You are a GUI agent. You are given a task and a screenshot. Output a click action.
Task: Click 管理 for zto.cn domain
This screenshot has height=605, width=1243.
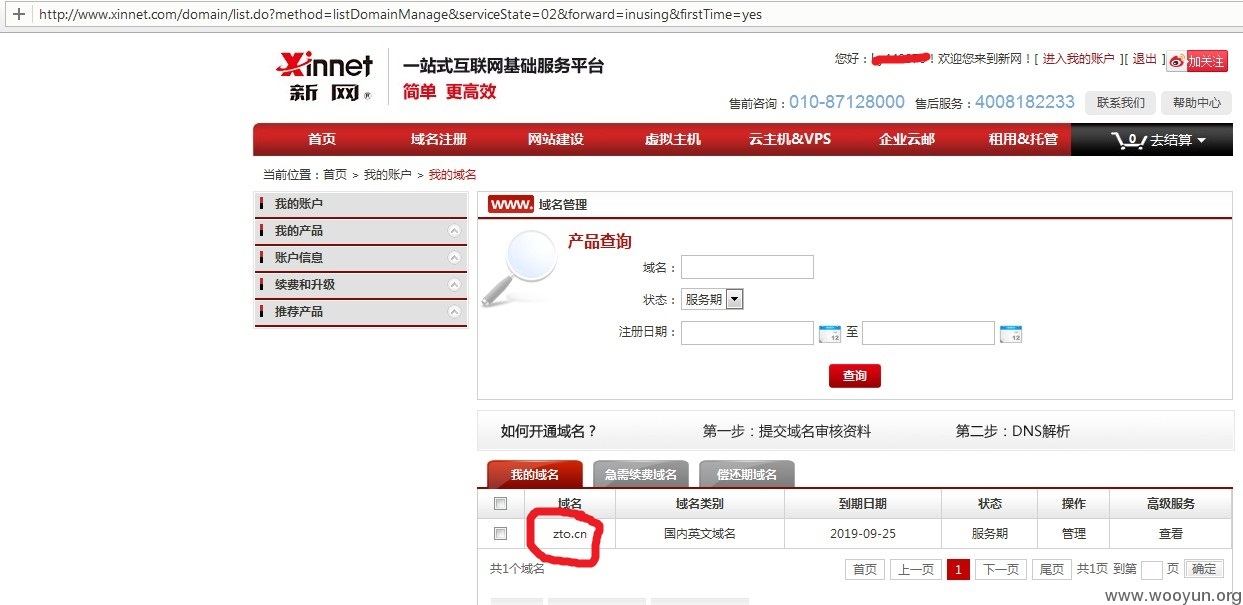(1073, 534)
